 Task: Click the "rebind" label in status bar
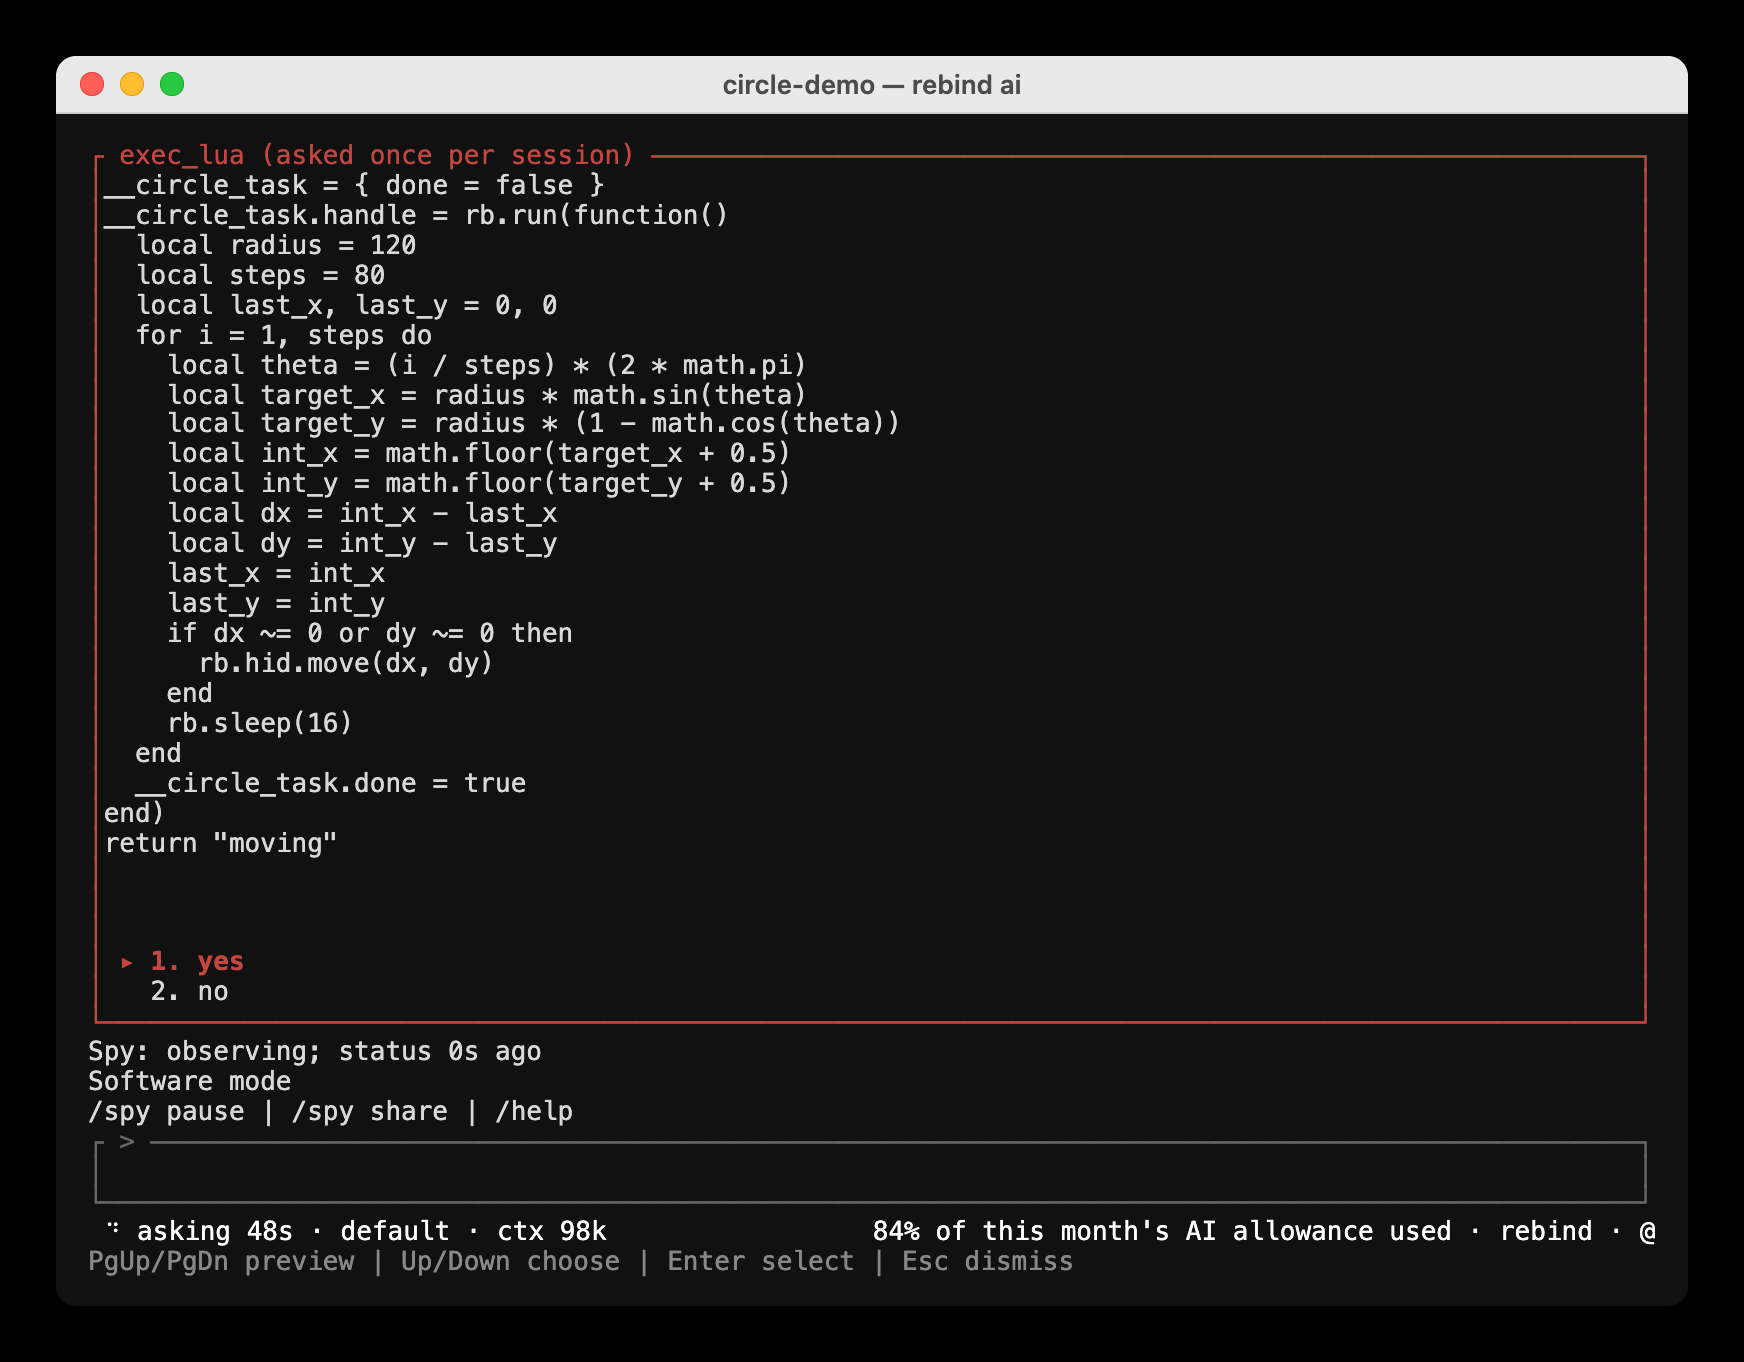[1546, 1231]
